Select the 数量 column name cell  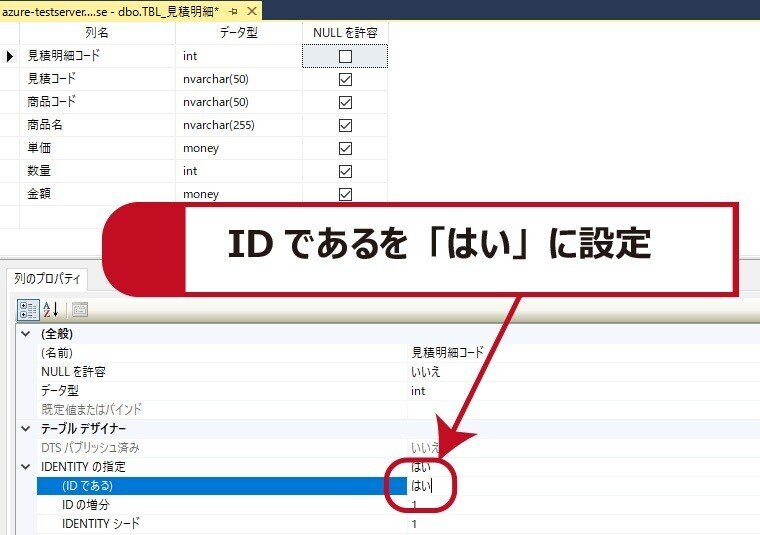(x=97, y=171)
